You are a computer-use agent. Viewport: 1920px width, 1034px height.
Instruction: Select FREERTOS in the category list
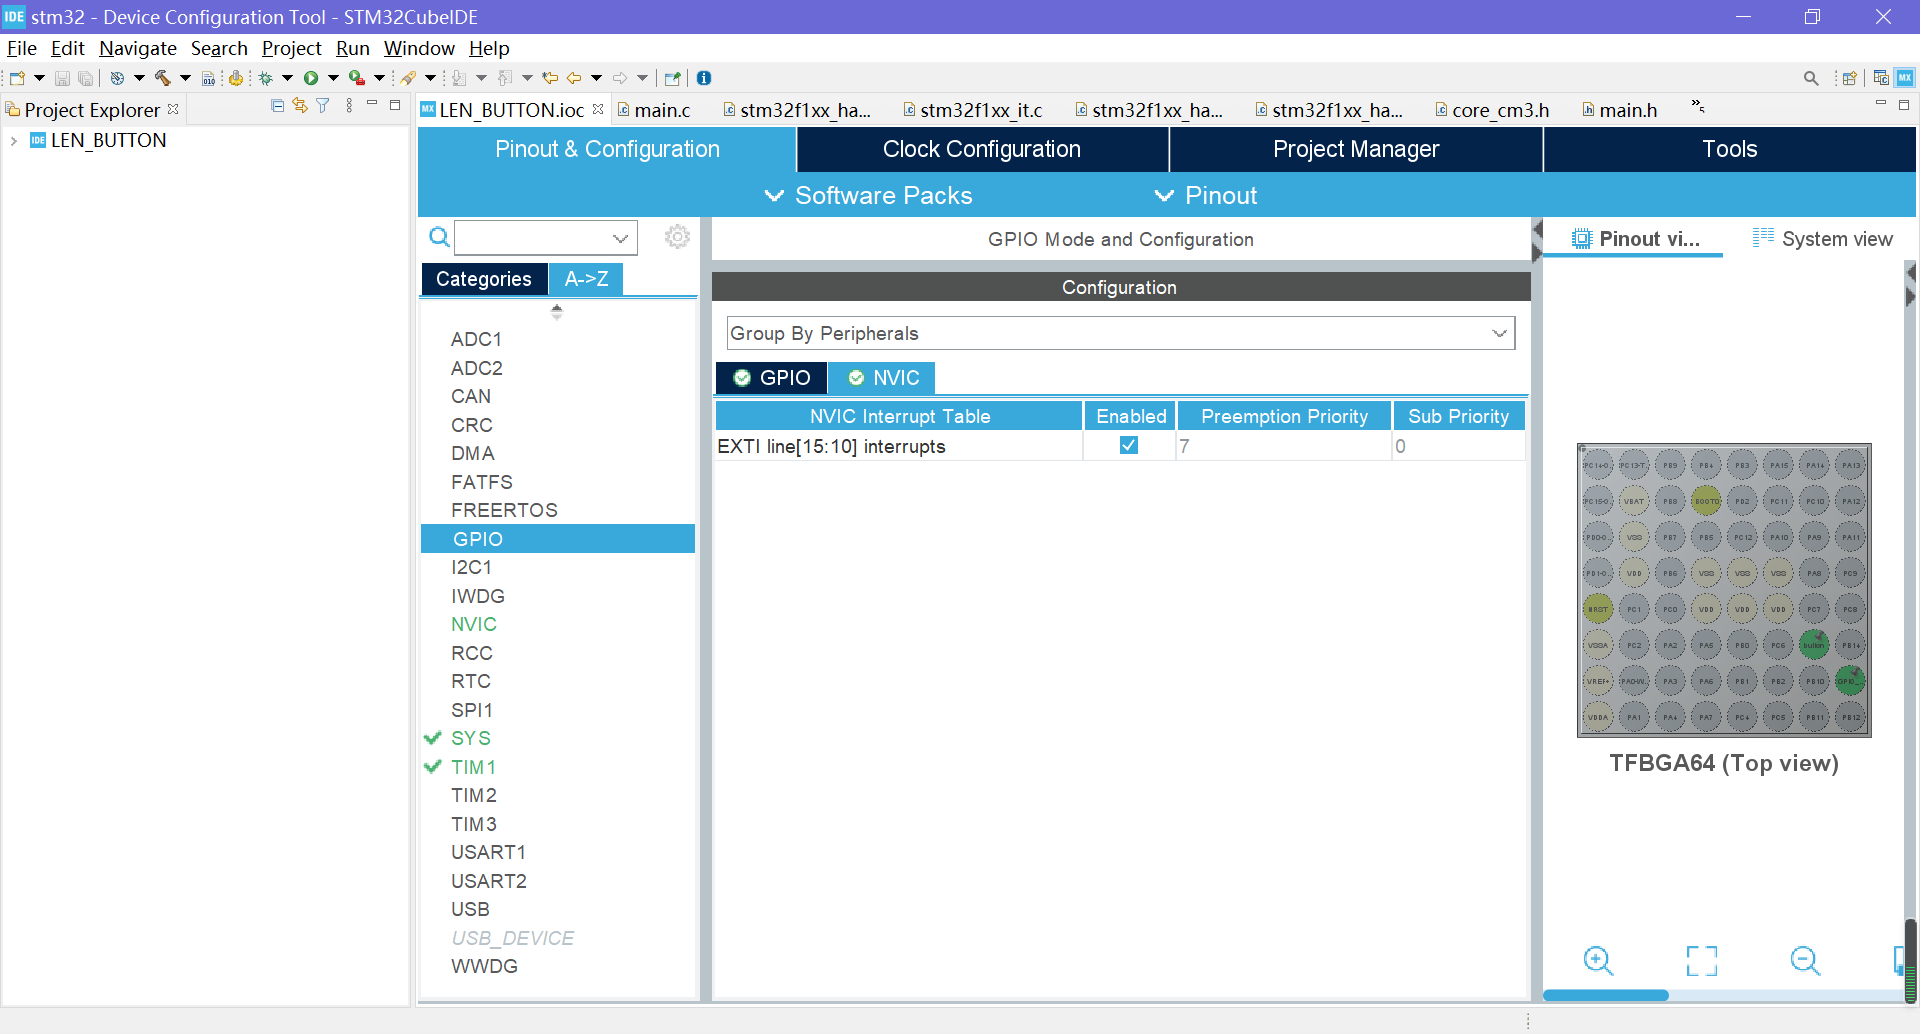pyautogui.click(x=504, y=510)
